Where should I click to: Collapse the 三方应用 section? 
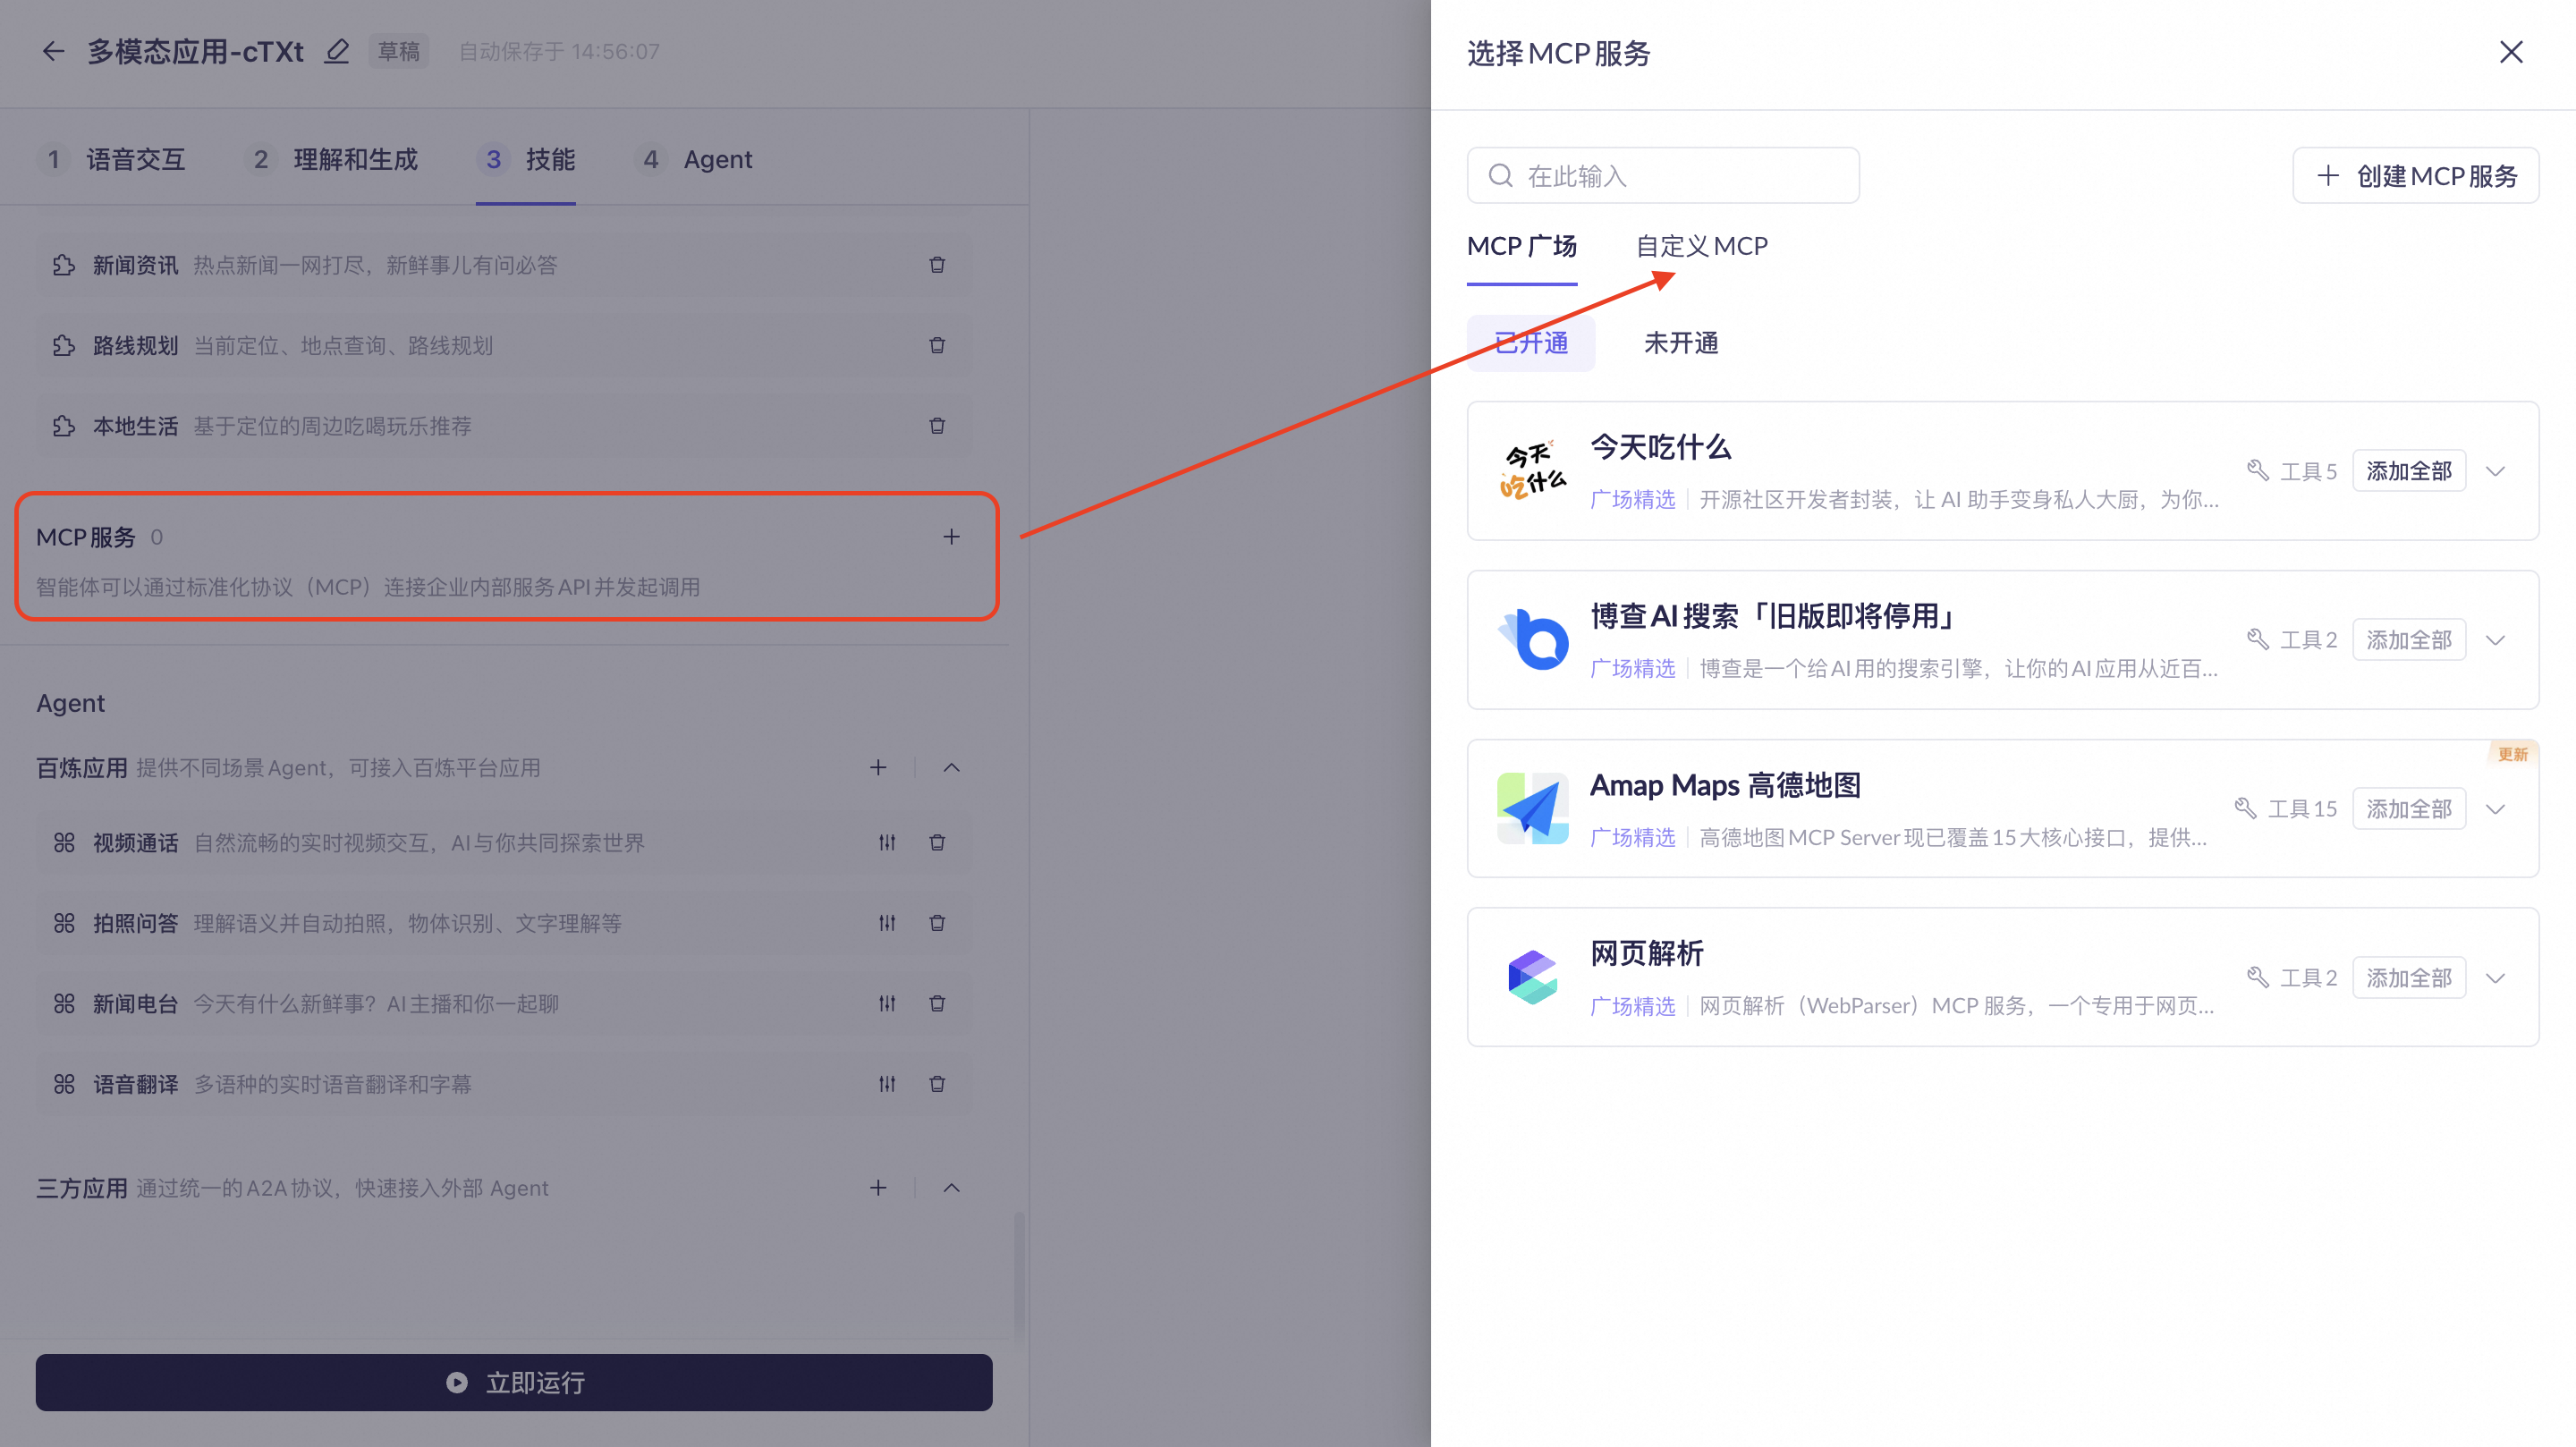tap(951, 1188)
